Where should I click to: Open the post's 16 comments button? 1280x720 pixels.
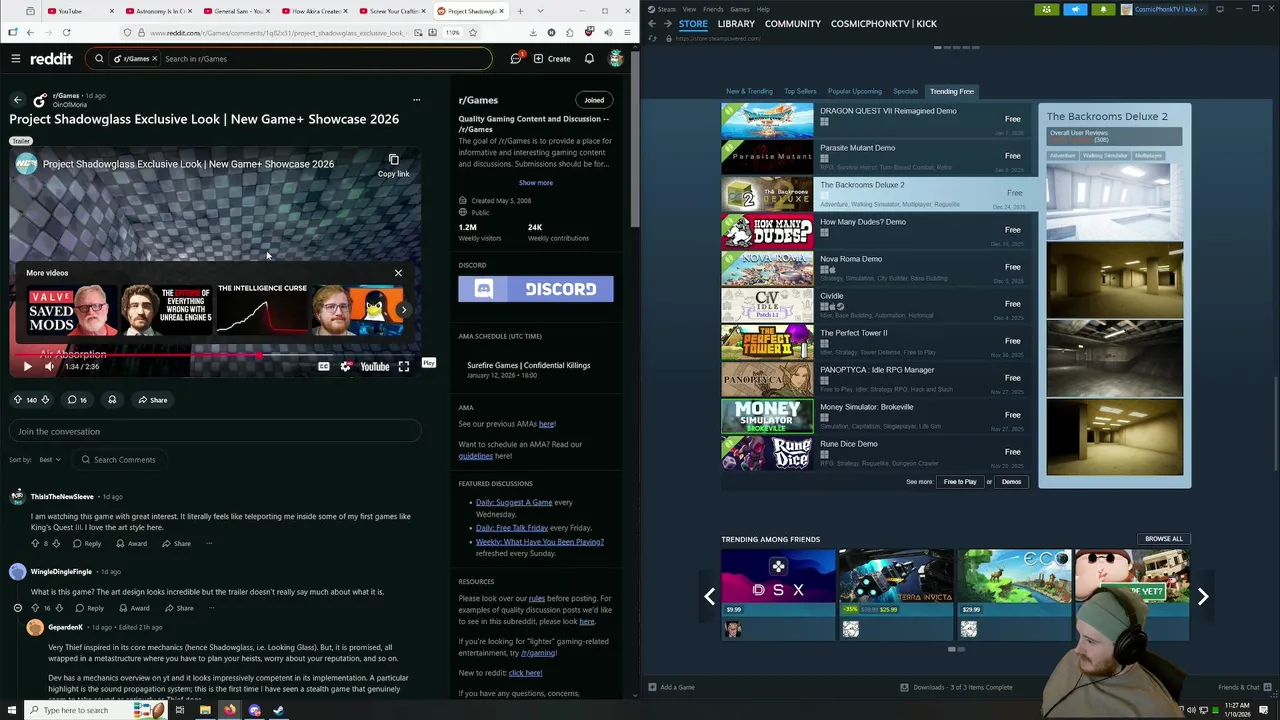pyautogui.click(x=76, y=400)
